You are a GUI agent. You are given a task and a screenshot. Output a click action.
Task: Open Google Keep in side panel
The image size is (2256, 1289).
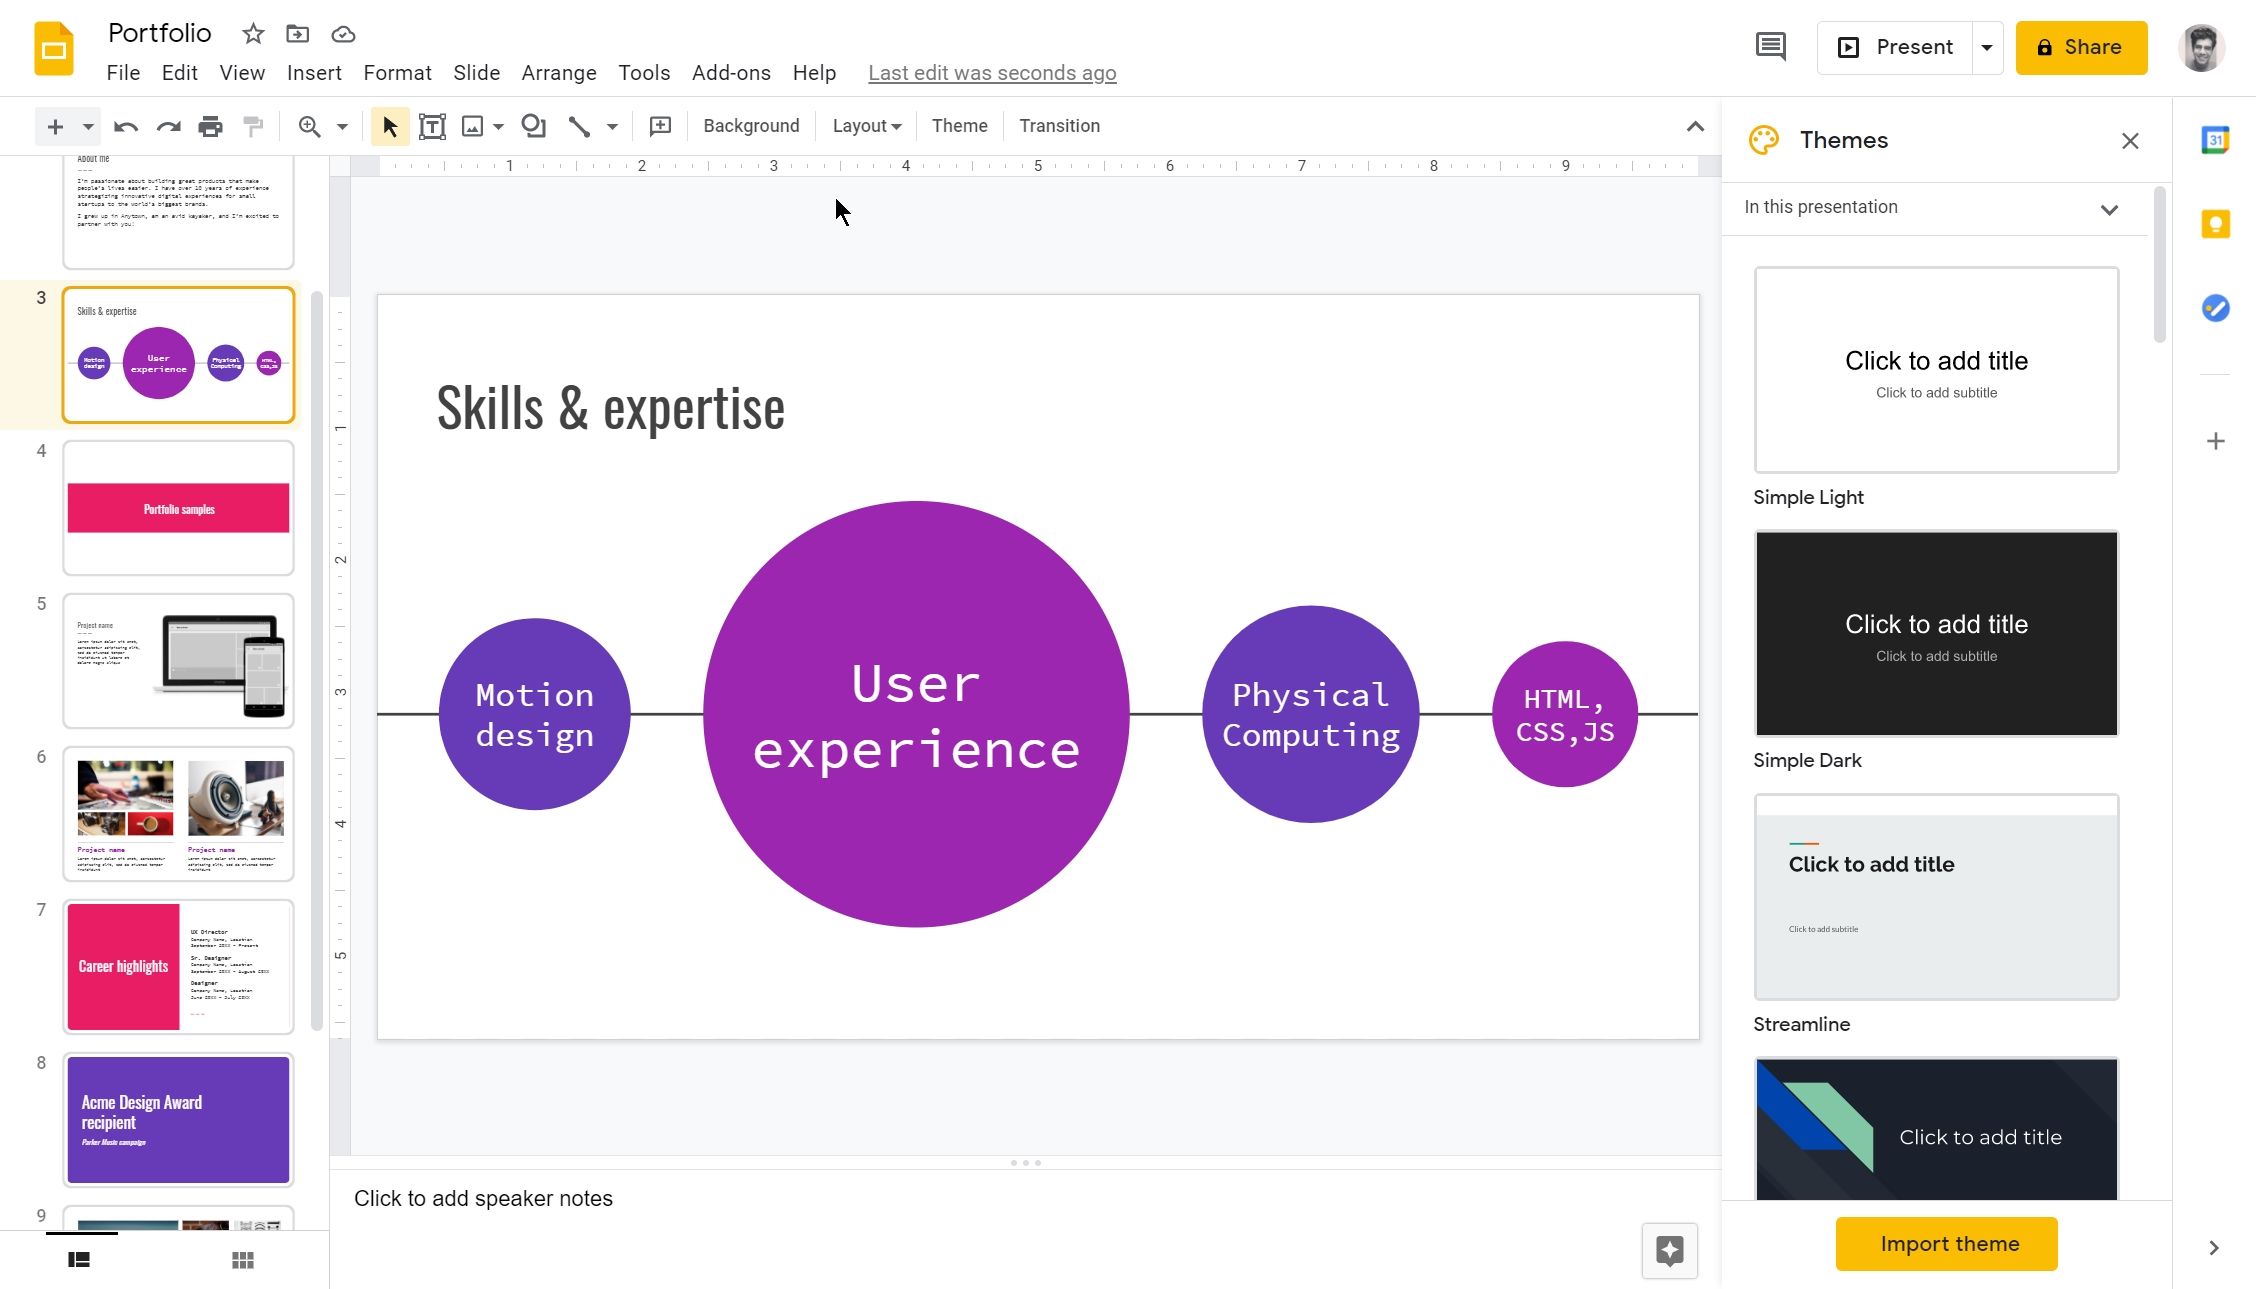[2215, 224]
